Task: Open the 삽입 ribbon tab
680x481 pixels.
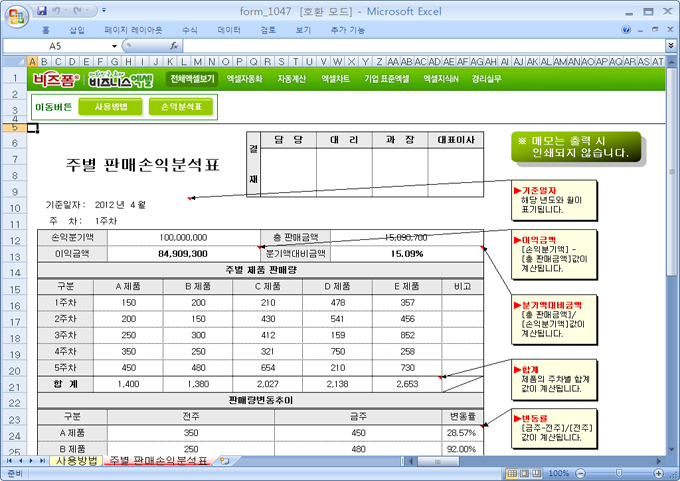Action: pos(77,30)
